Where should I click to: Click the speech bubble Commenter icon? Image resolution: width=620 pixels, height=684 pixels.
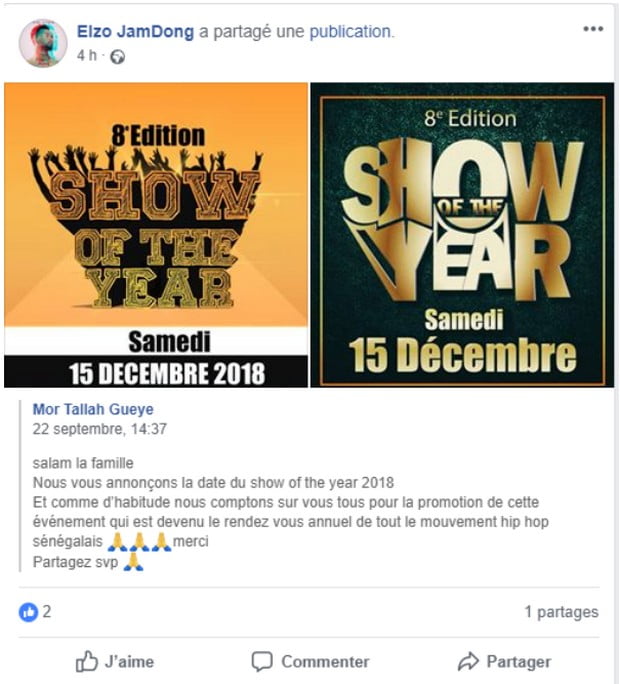tap(262, 661)
